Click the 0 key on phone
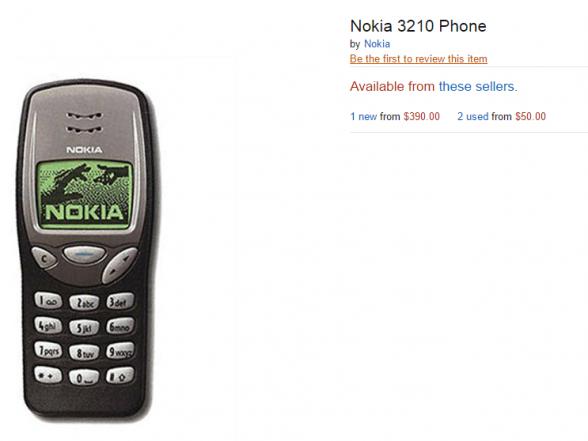 [84, 377]
